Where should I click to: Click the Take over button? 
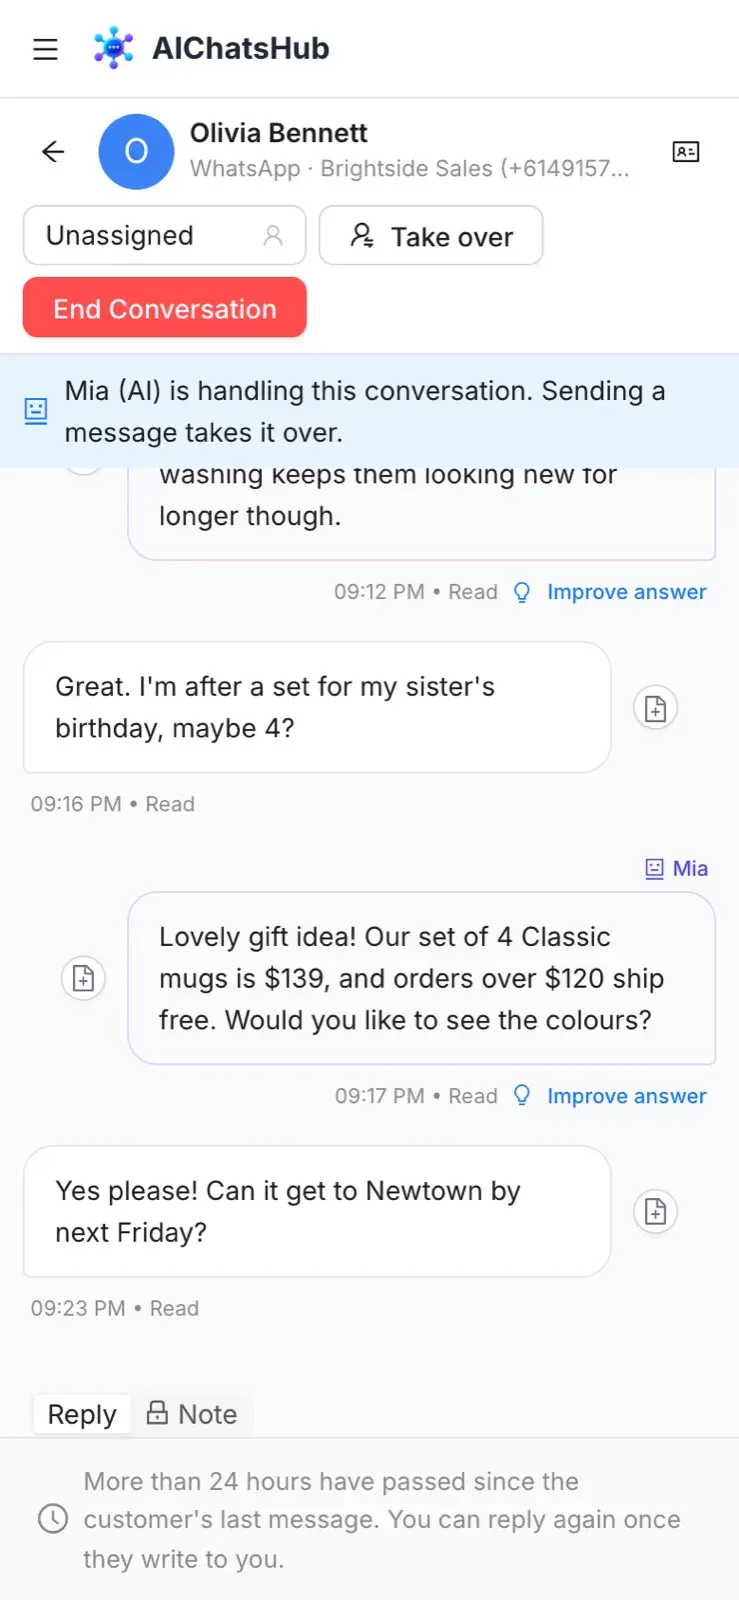pos(431,236)
